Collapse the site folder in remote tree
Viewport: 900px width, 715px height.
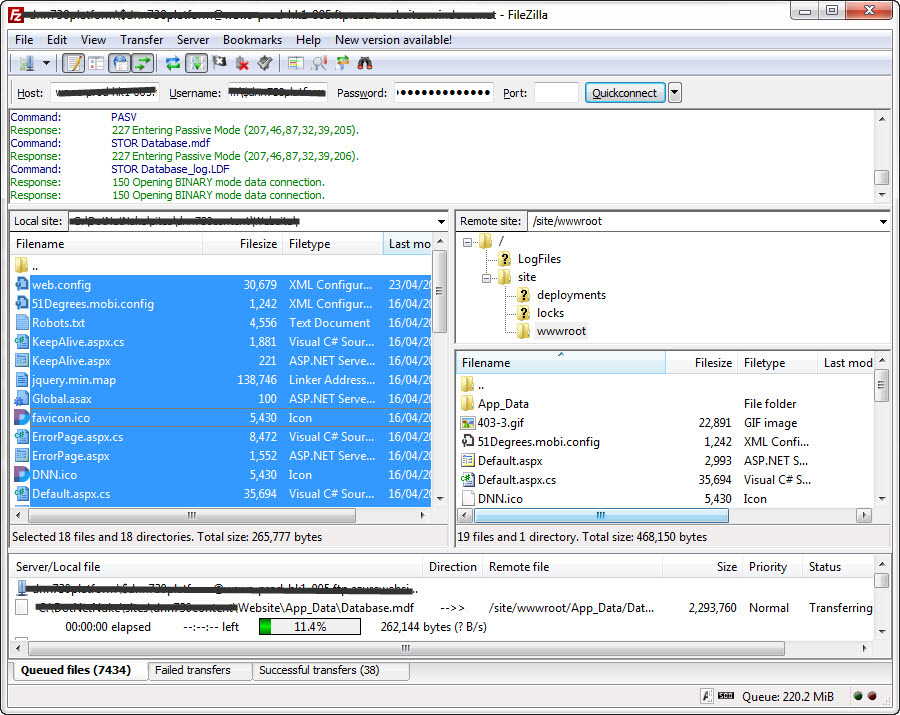coord(486,278)
